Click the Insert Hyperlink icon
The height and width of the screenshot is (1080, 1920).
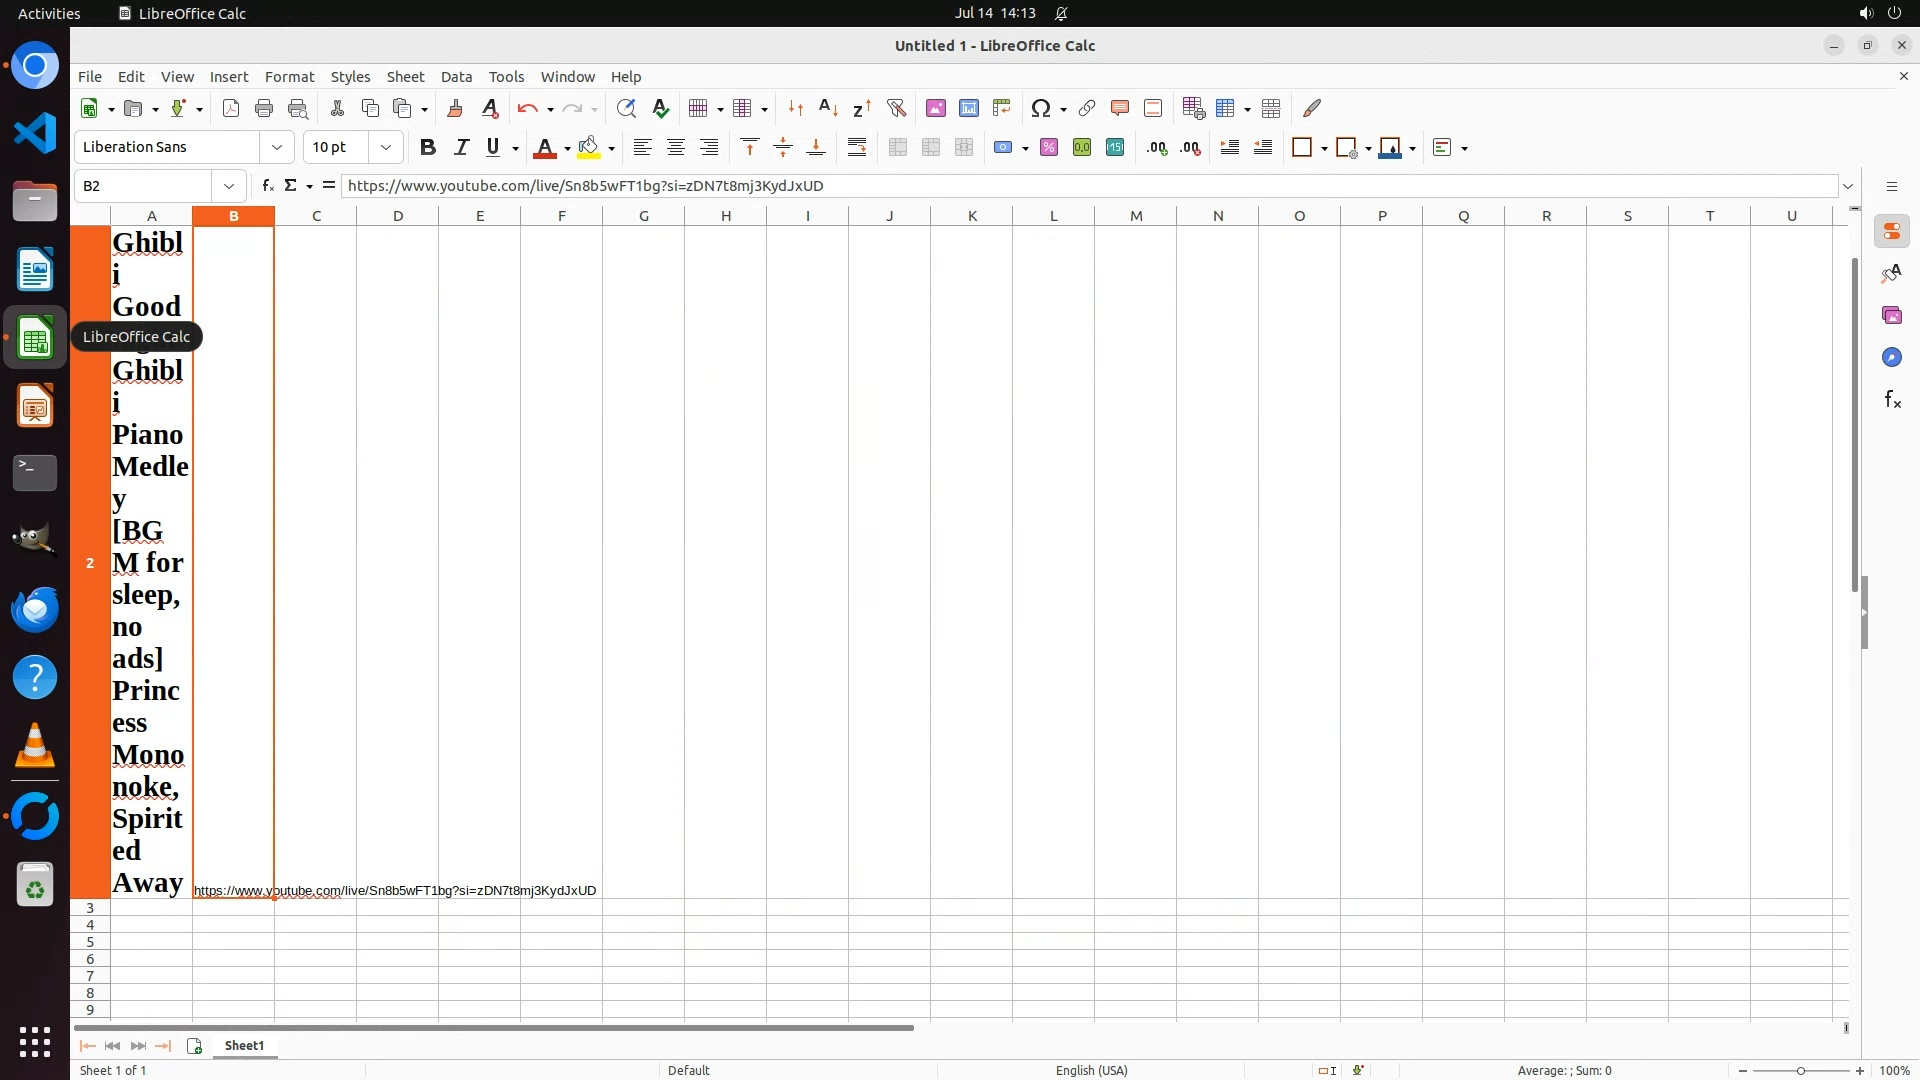(1086, 108)
